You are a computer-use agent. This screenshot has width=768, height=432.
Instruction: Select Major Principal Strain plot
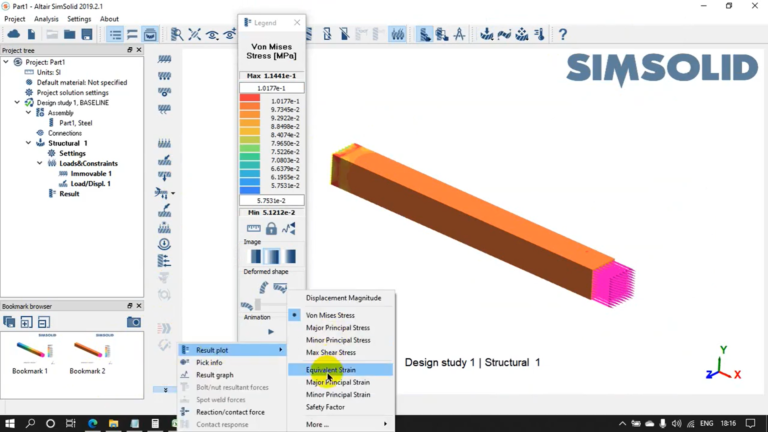tap(340, 382)
